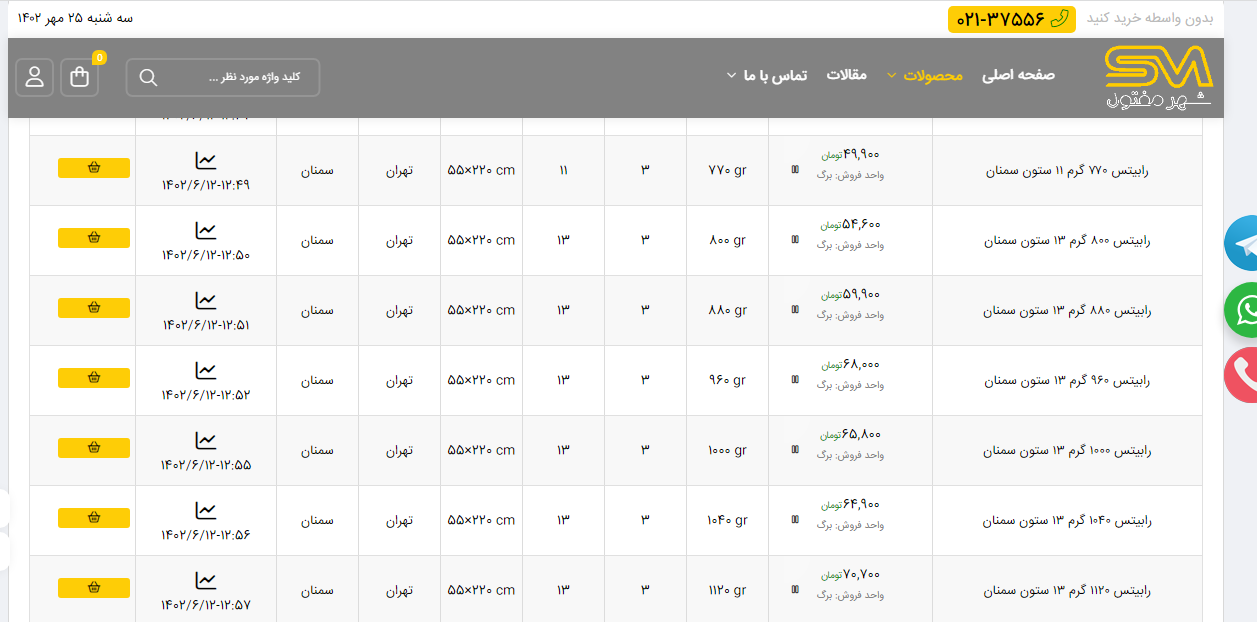Image resolution: width=1257 pixels, height=622 pixels.
Task: View price chart for رابیتس ۷۷۰ گرم
Action: (205, 160)
